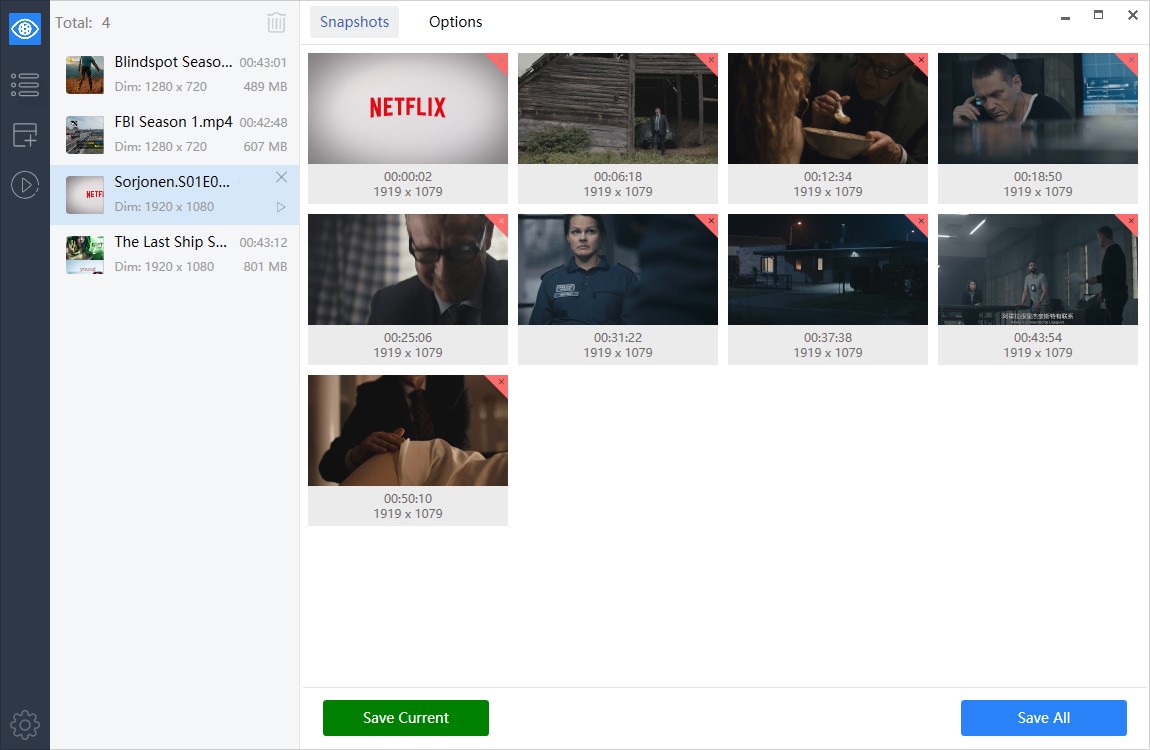Switch to the Options tab
Screen dimensions: 1150x750
(455, 22)
